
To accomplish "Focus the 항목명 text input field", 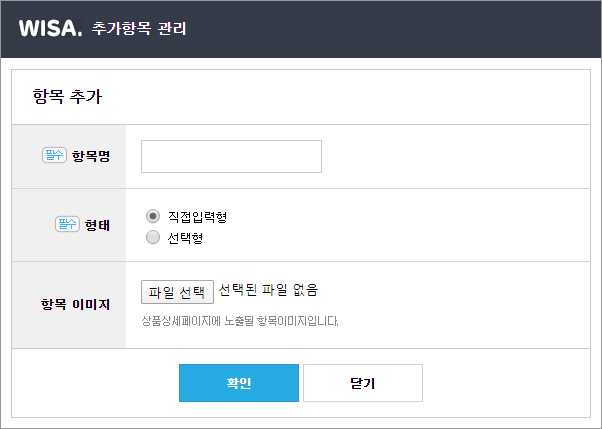I will [232, 156].
